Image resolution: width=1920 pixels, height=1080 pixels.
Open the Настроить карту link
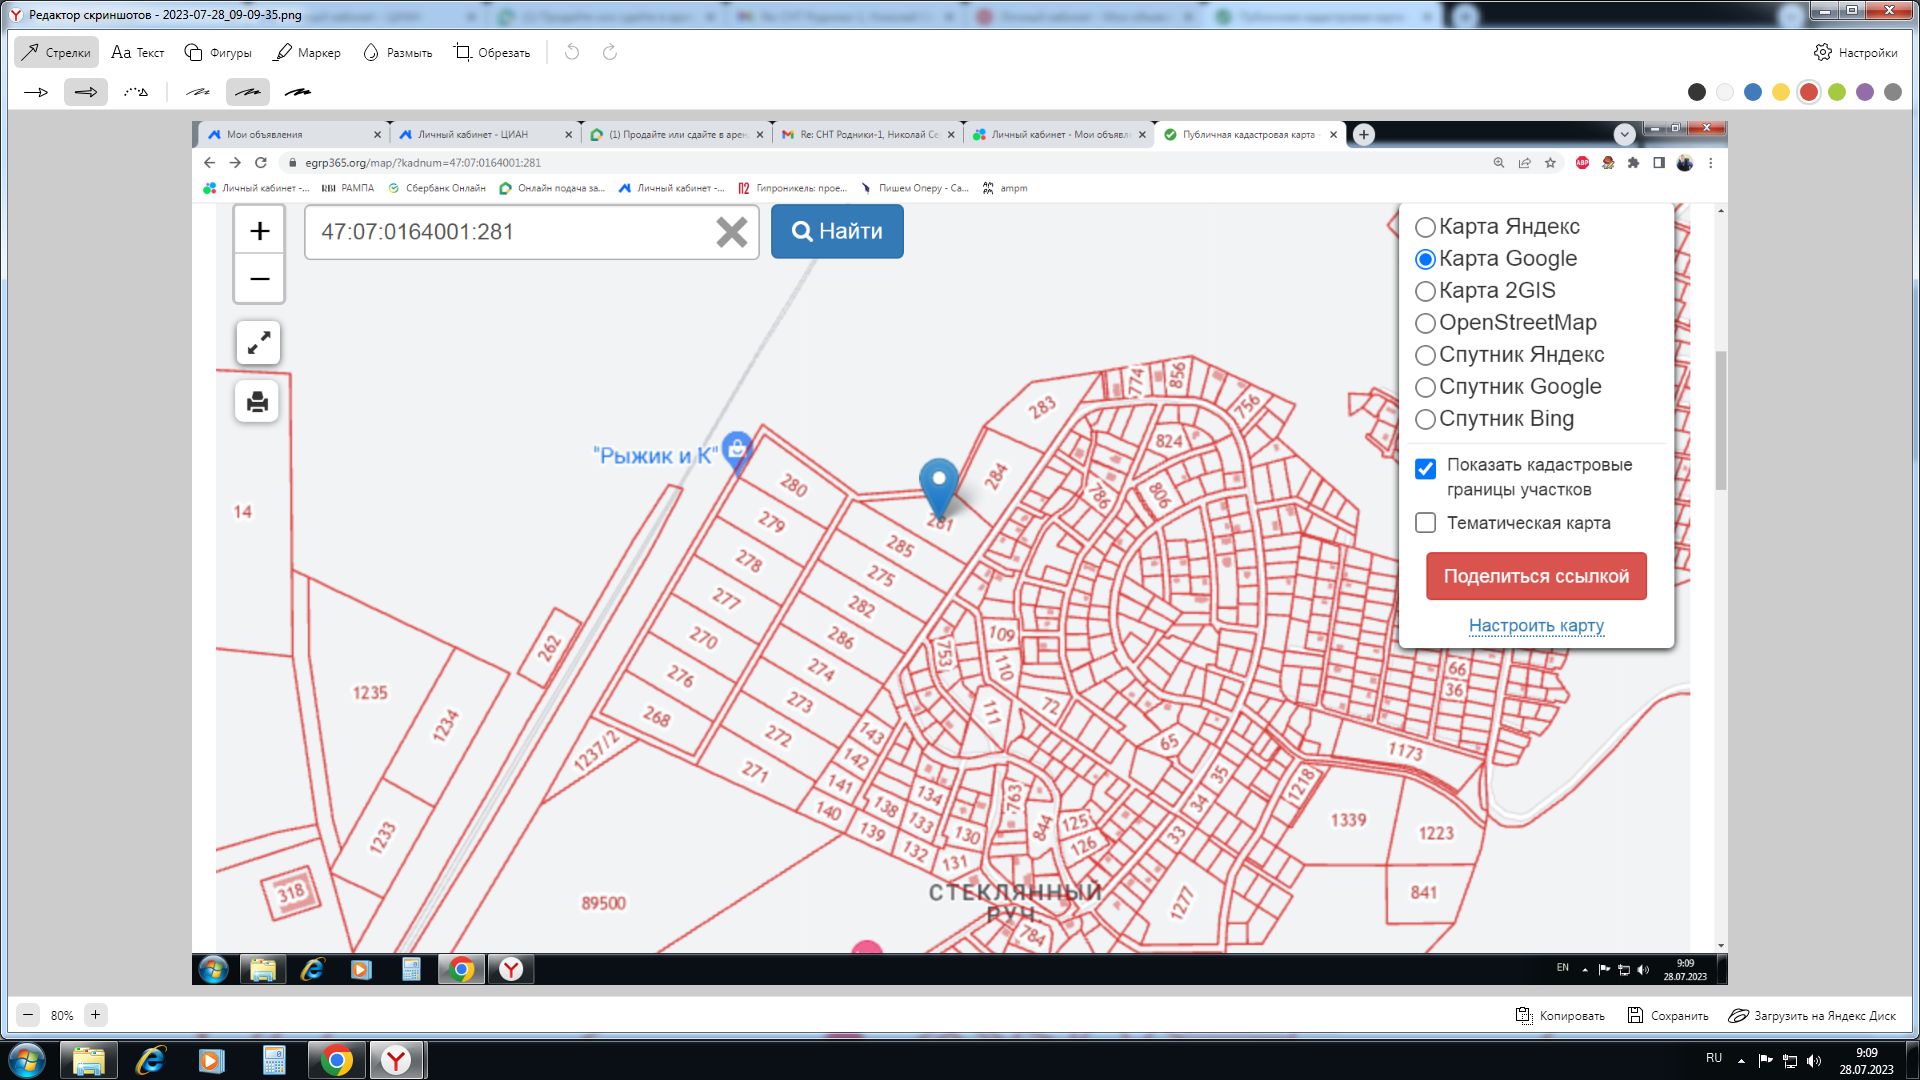tap(1535, 625)
